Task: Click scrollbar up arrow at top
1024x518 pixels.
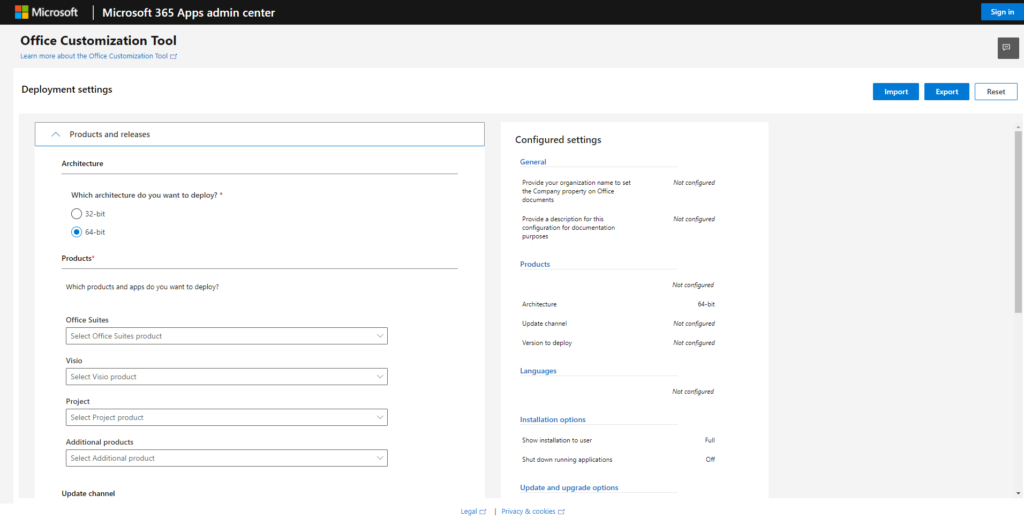Action: click(x=1017, y=126)
